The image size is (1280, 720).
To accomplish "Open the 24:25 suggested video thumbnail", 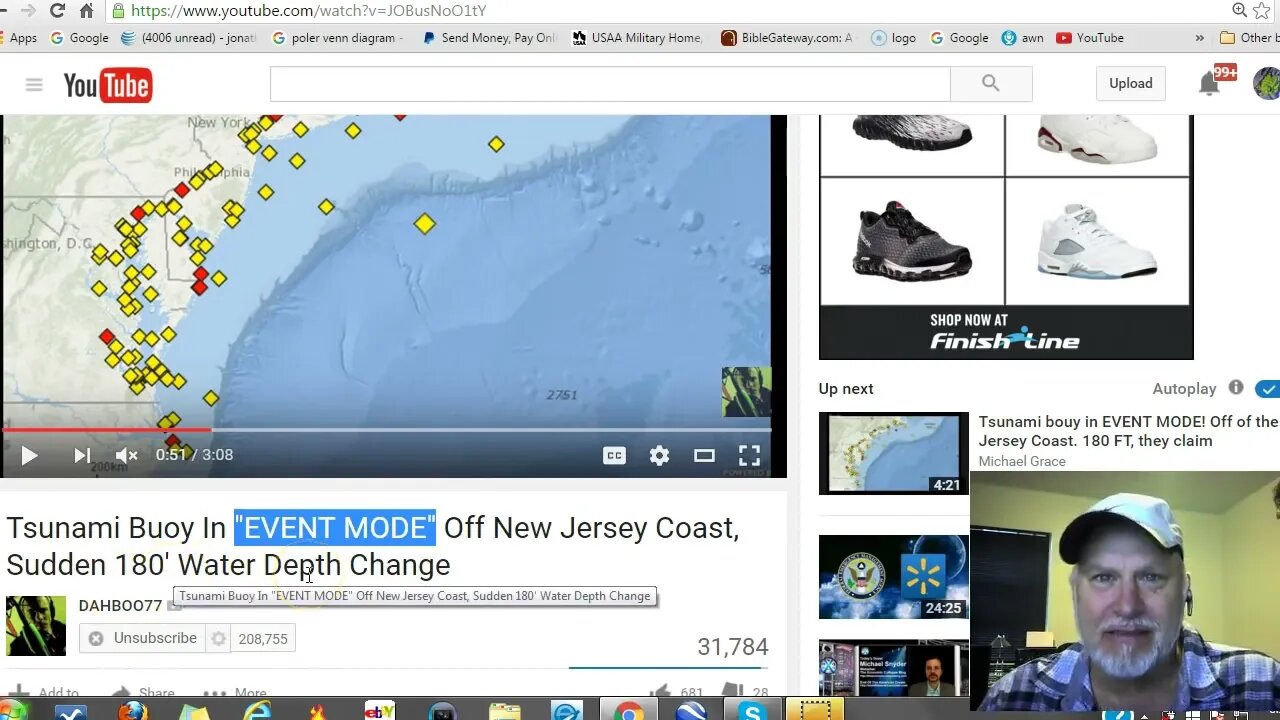I will (894, 577).
